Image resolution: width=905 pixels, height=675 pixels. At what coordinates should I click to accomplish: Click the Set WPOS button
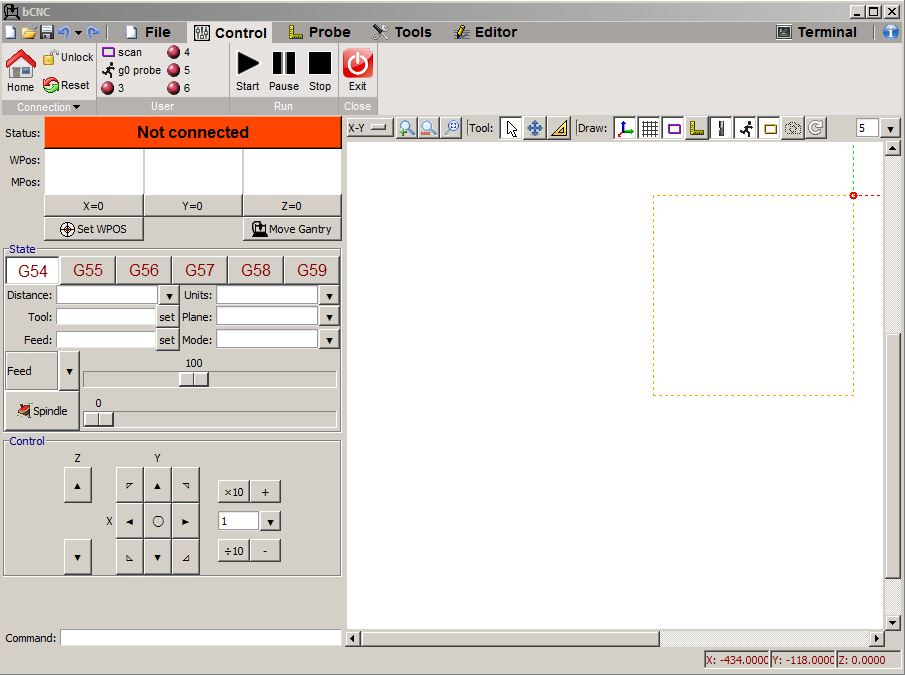(x=93, y=229)
